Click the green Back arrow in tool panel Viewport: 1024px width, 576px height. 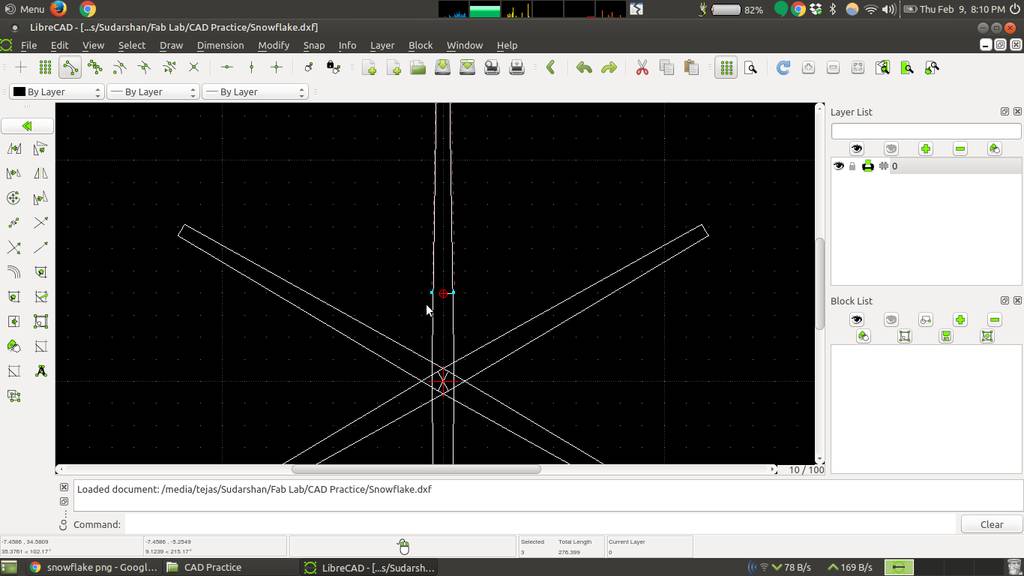(x=27, y=125)
